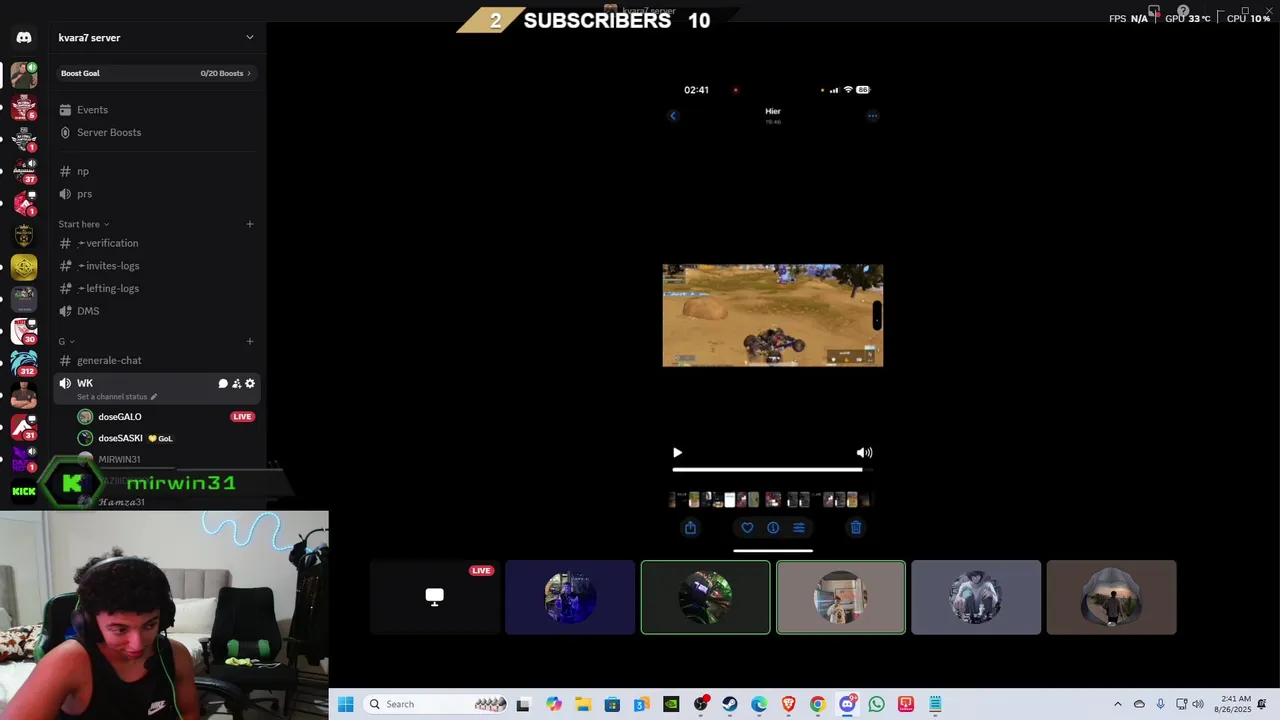Open Discord direct messages home icon
This screenshot has height=720, width=1280.
[24, 38]
